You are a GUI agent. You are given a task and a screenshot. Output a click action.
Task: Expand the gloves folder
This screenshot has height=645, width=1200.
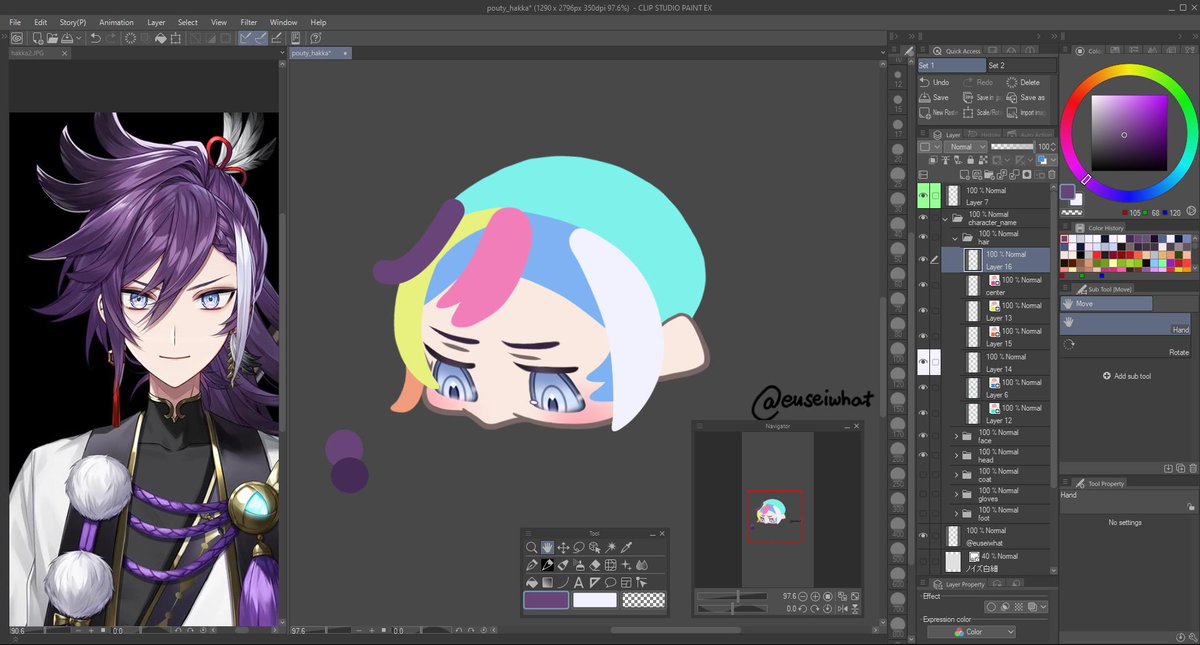[x=956, y=494]
